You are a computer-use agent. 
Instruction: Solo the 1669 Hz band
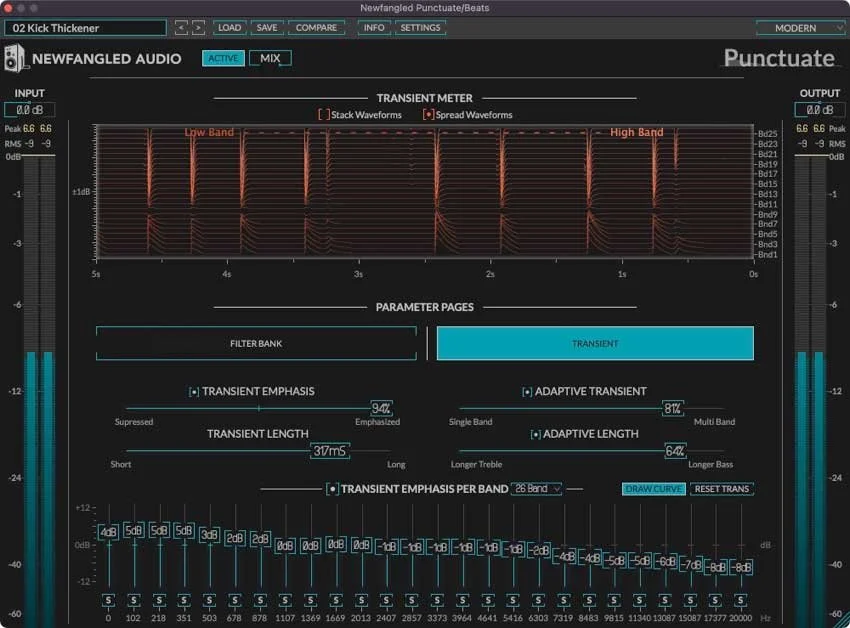(336, 600)
